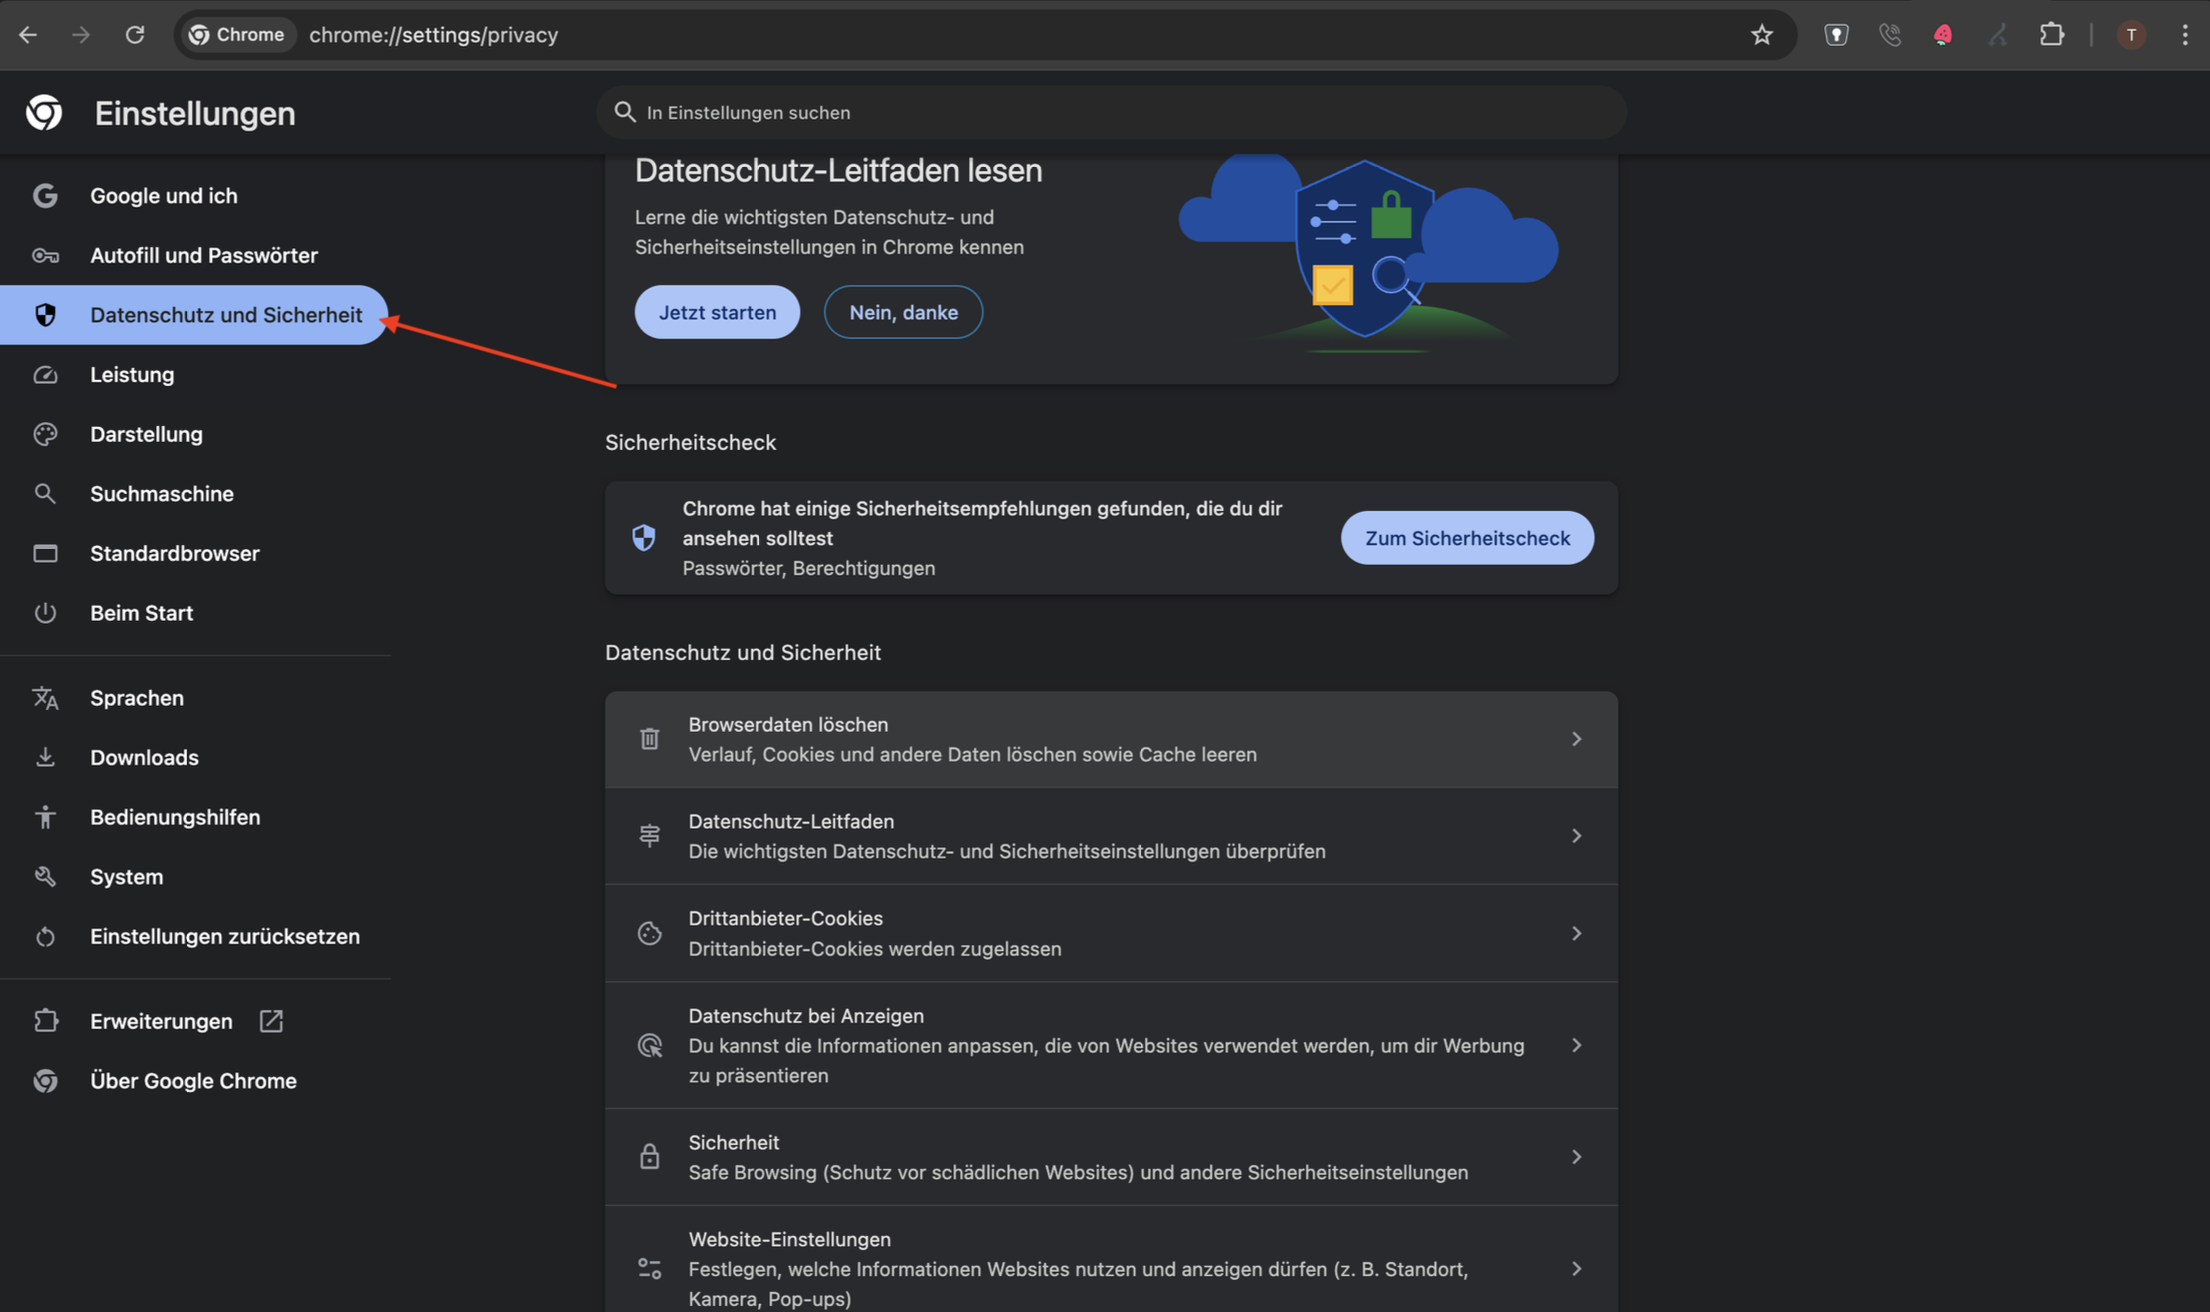Open the Downloads sidebar section

click(x=144, y=757)
